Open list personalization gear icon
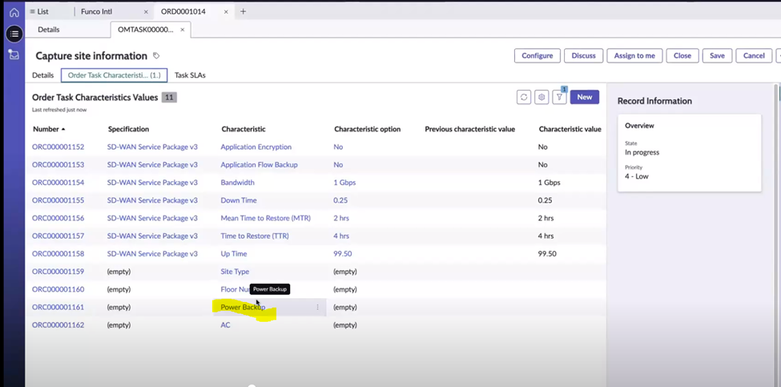Screen dimensions: 781x387 pos(541,97)
